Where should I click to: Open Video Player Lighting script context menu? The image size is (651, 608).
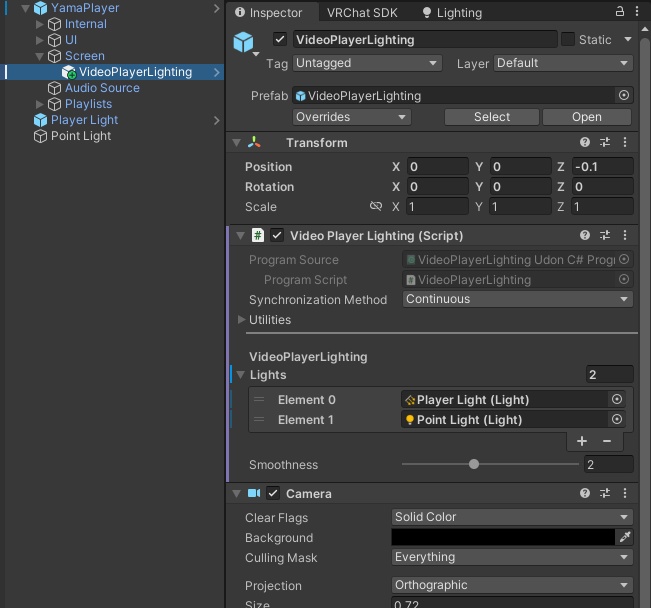click(x=625, y=235)
